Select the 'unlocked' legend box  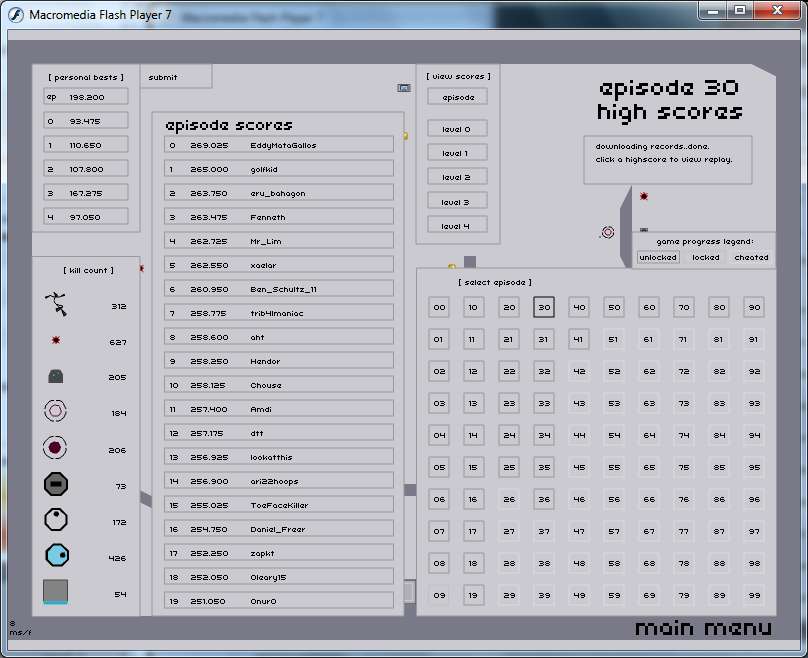click(x=658, y=257)
